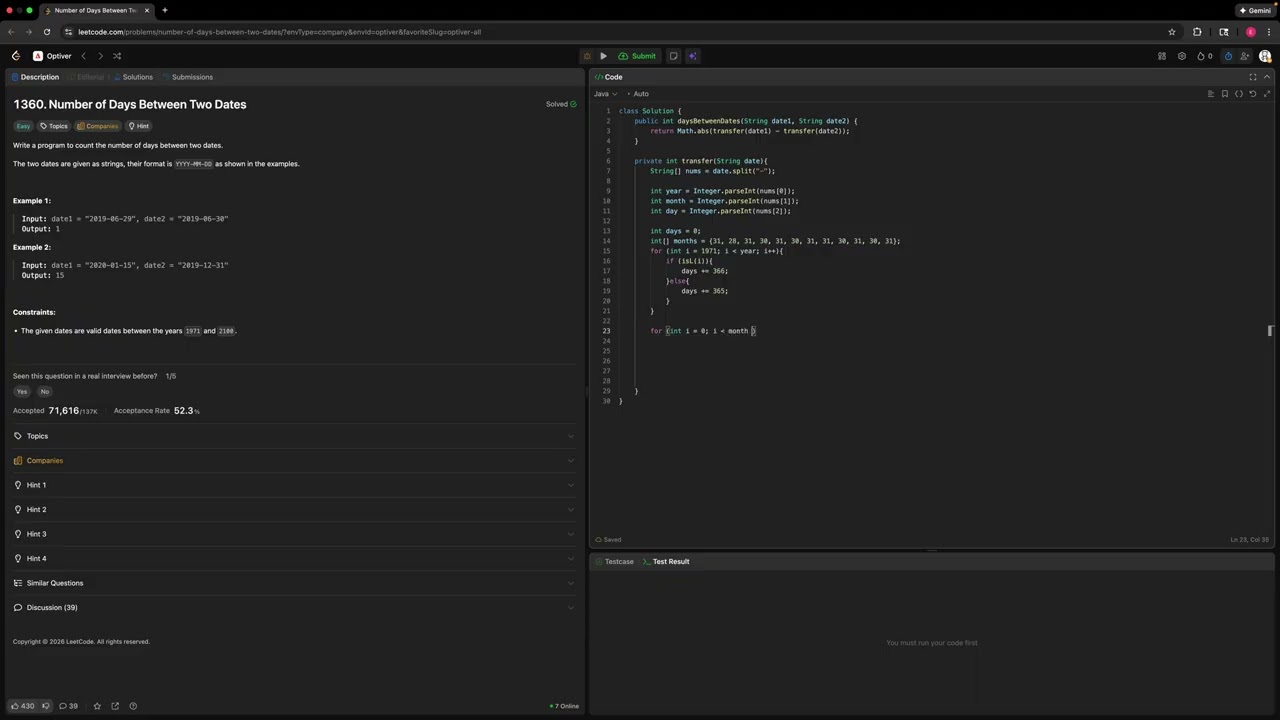Screen dimensions: 1280x720
Task: Click the bookmark icon in editor toolbar
Action: (x=1225, y=94)
